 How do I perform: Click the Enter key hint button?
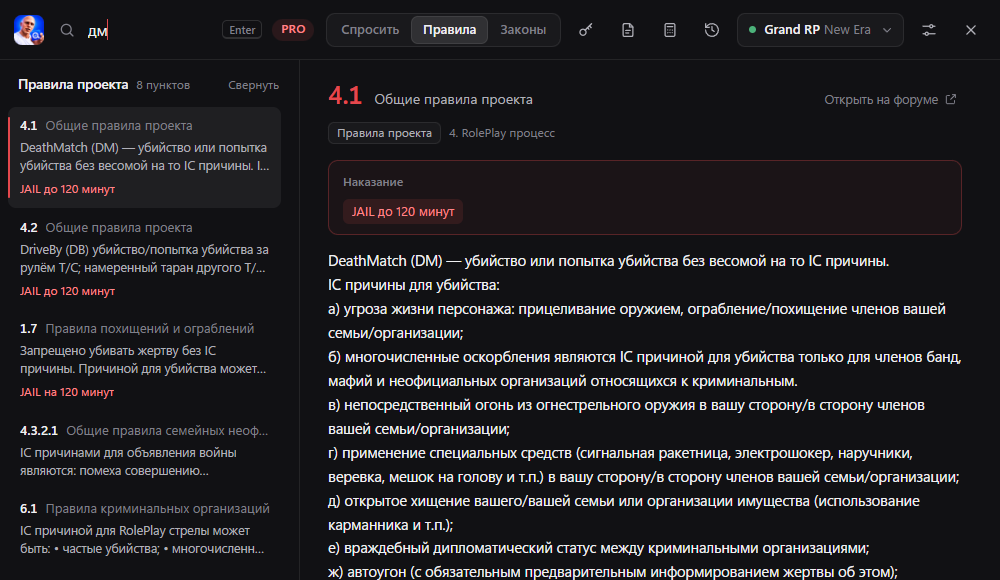click(242, 30)
